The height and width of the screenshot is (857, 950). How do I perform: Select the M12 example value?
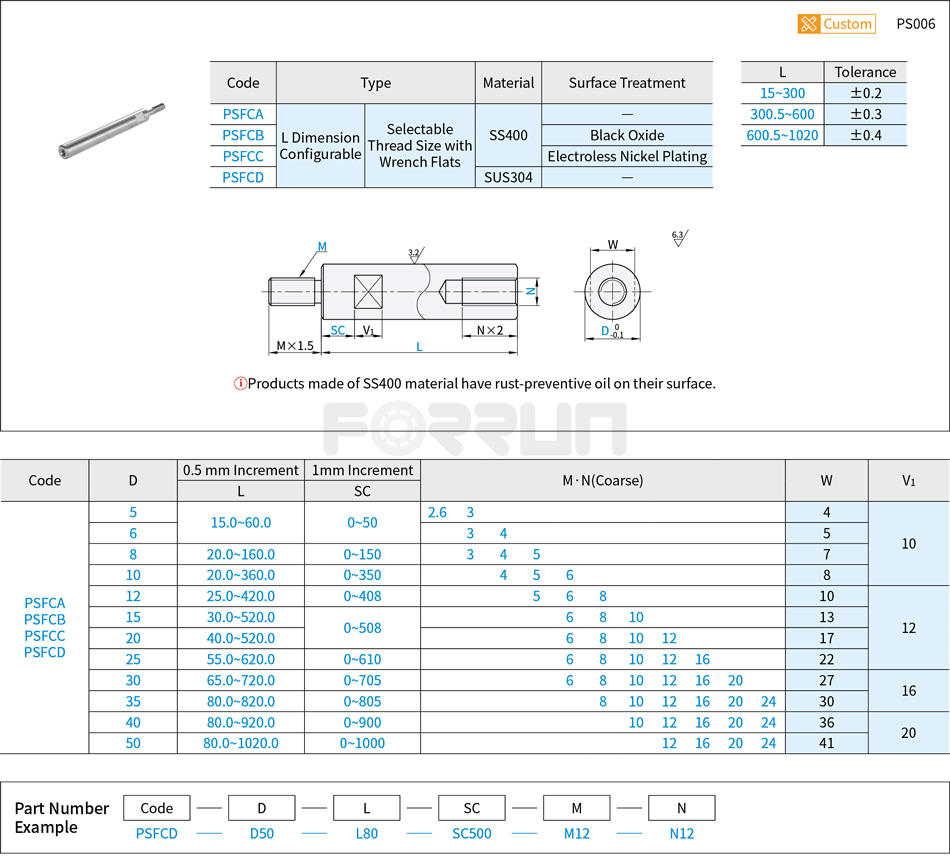click(x=576, y=832)
